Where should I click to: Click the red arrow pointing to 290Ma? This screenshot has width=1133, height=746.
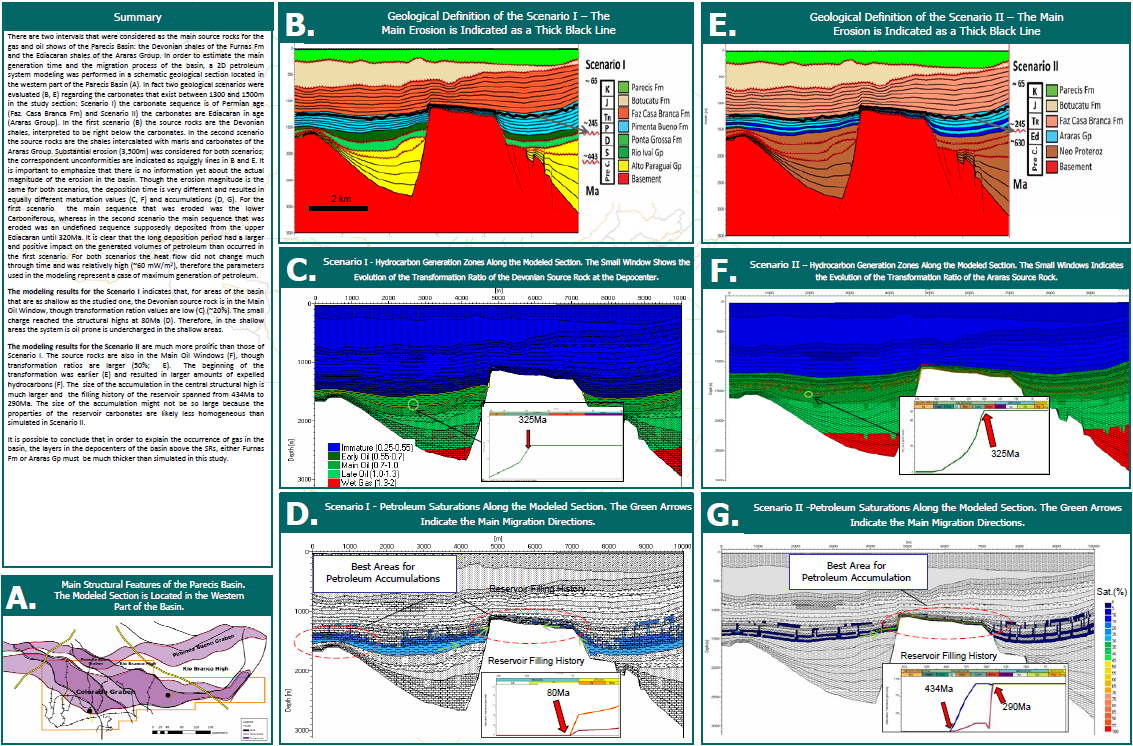point(1000,693)
